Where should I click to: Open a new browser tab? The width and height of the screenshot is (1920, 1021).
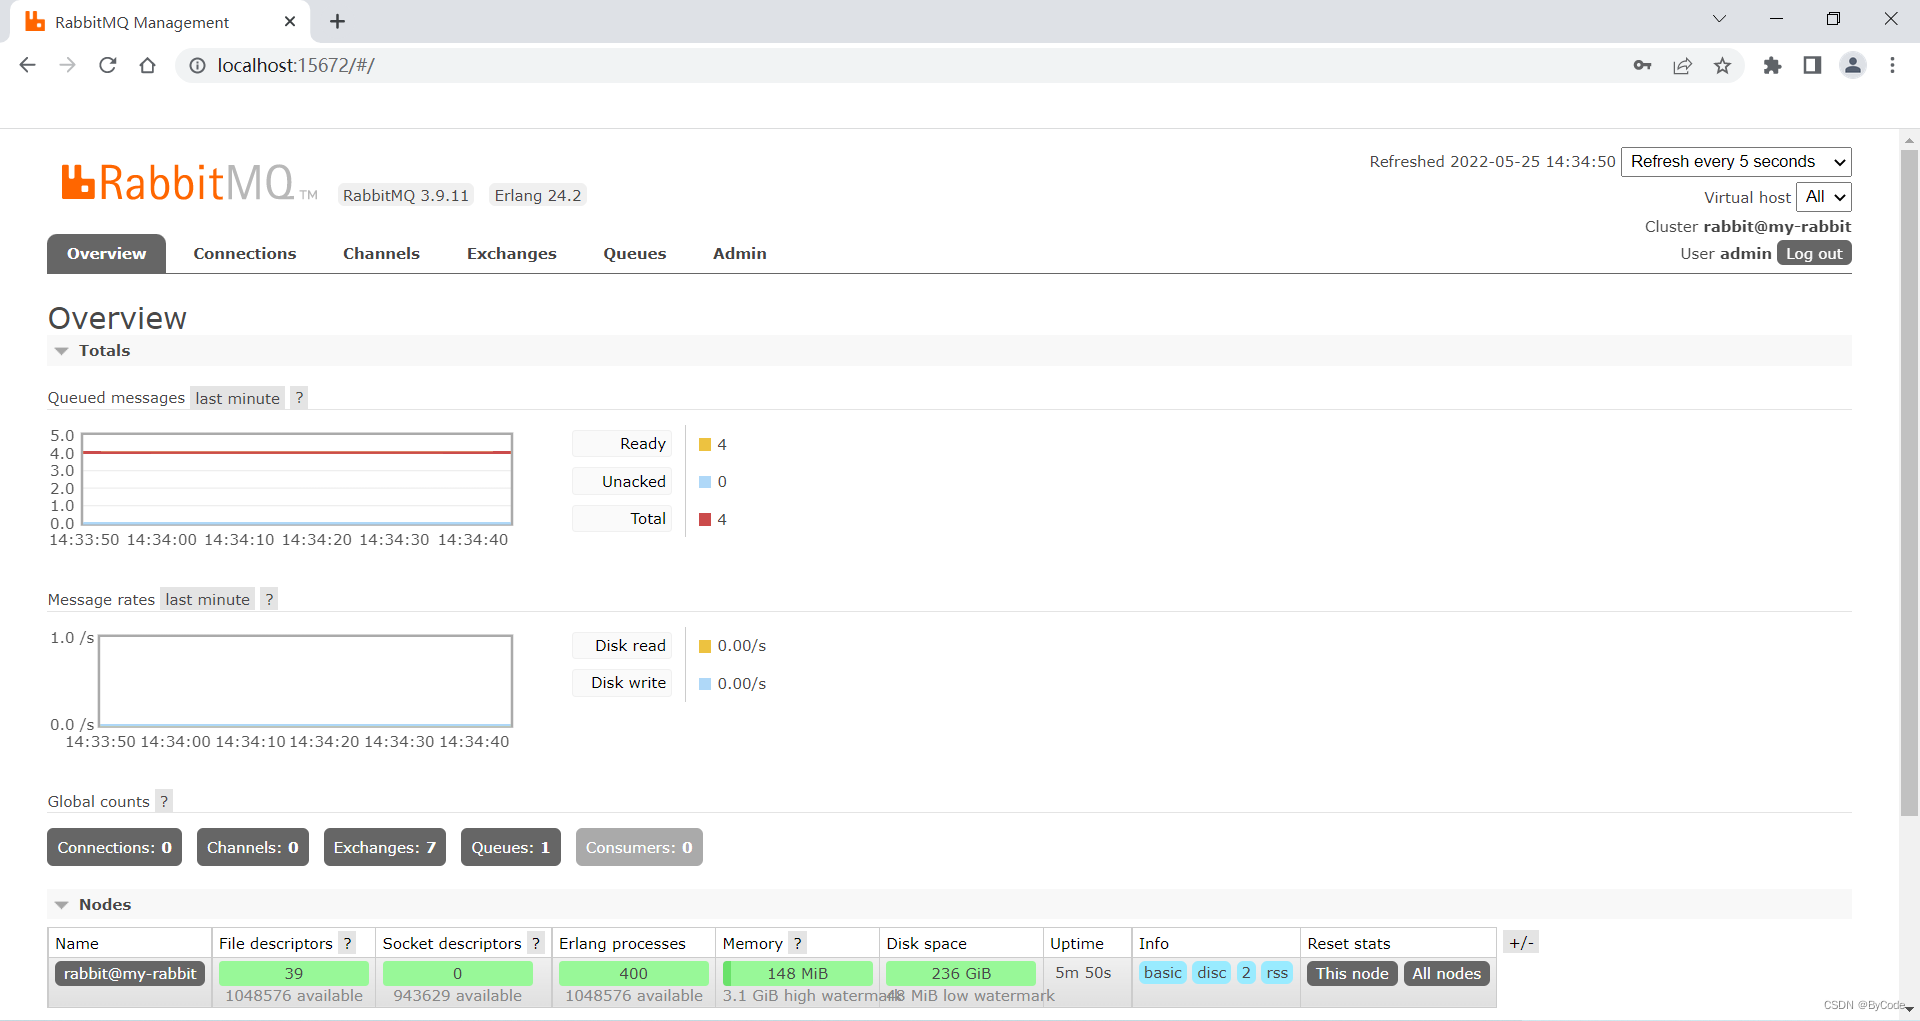pyautogui.click(x=338, y=21)
